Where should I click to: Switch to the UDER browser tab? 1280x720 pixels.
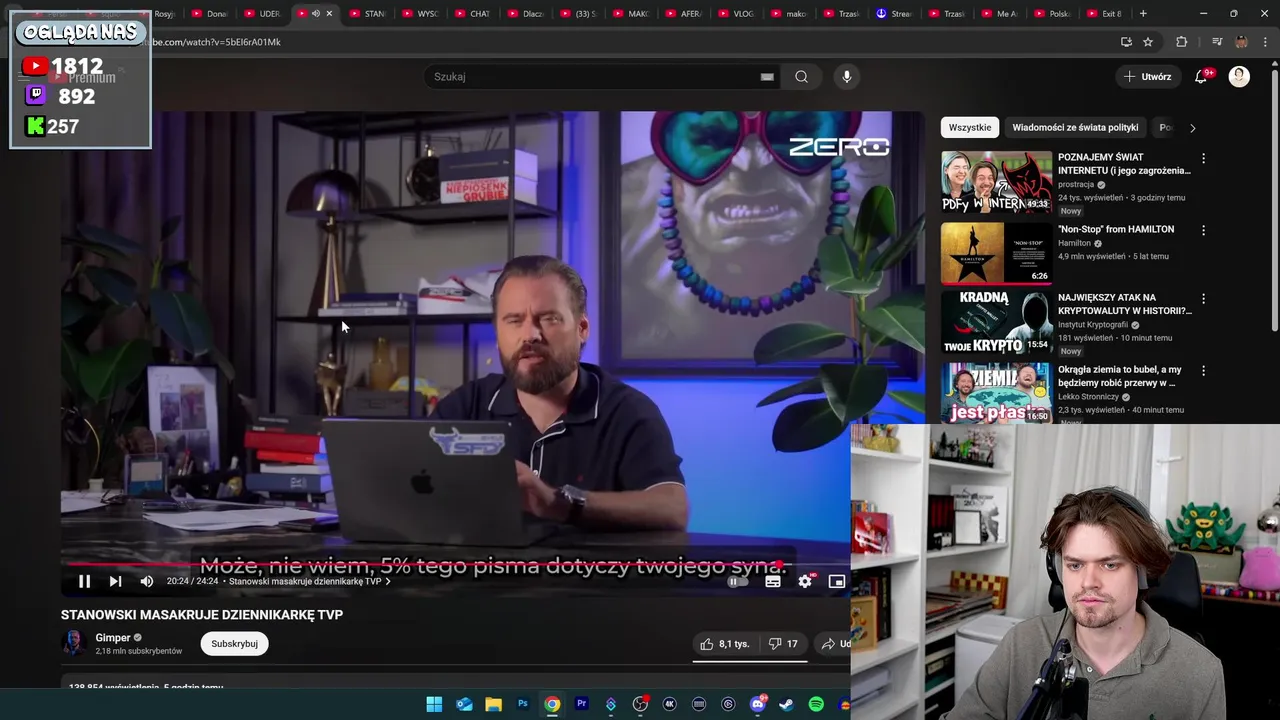264,14
